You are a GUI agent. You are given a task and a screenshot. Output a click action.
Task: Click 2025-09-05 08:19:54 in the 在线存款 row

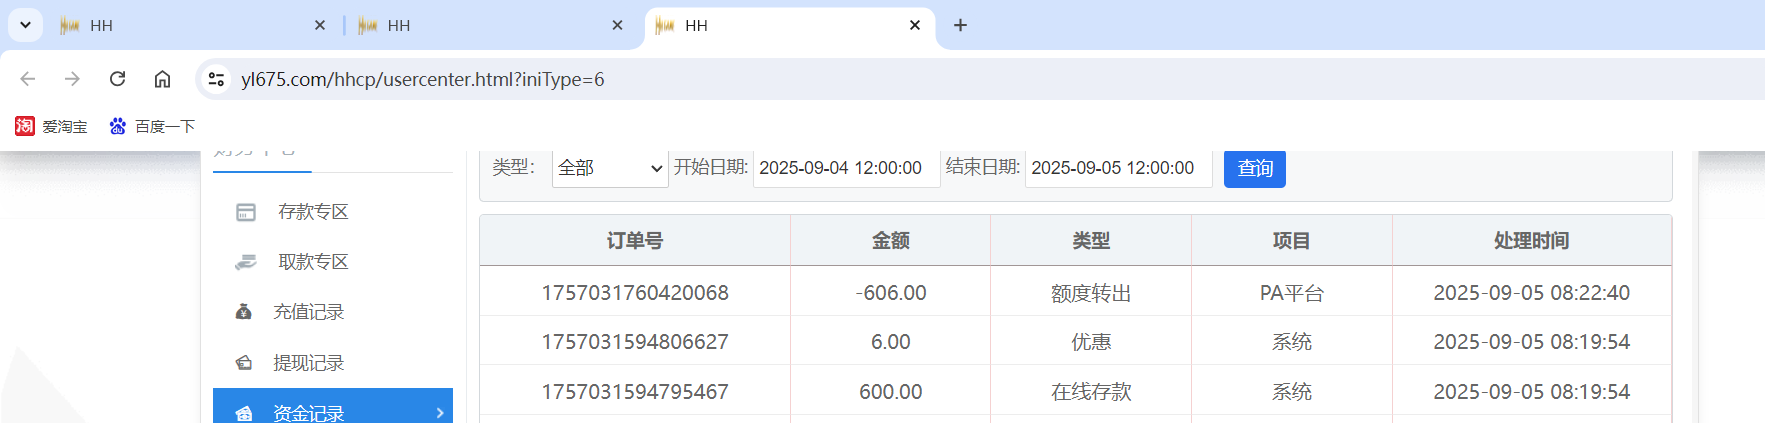click(x=1532, y=392)
